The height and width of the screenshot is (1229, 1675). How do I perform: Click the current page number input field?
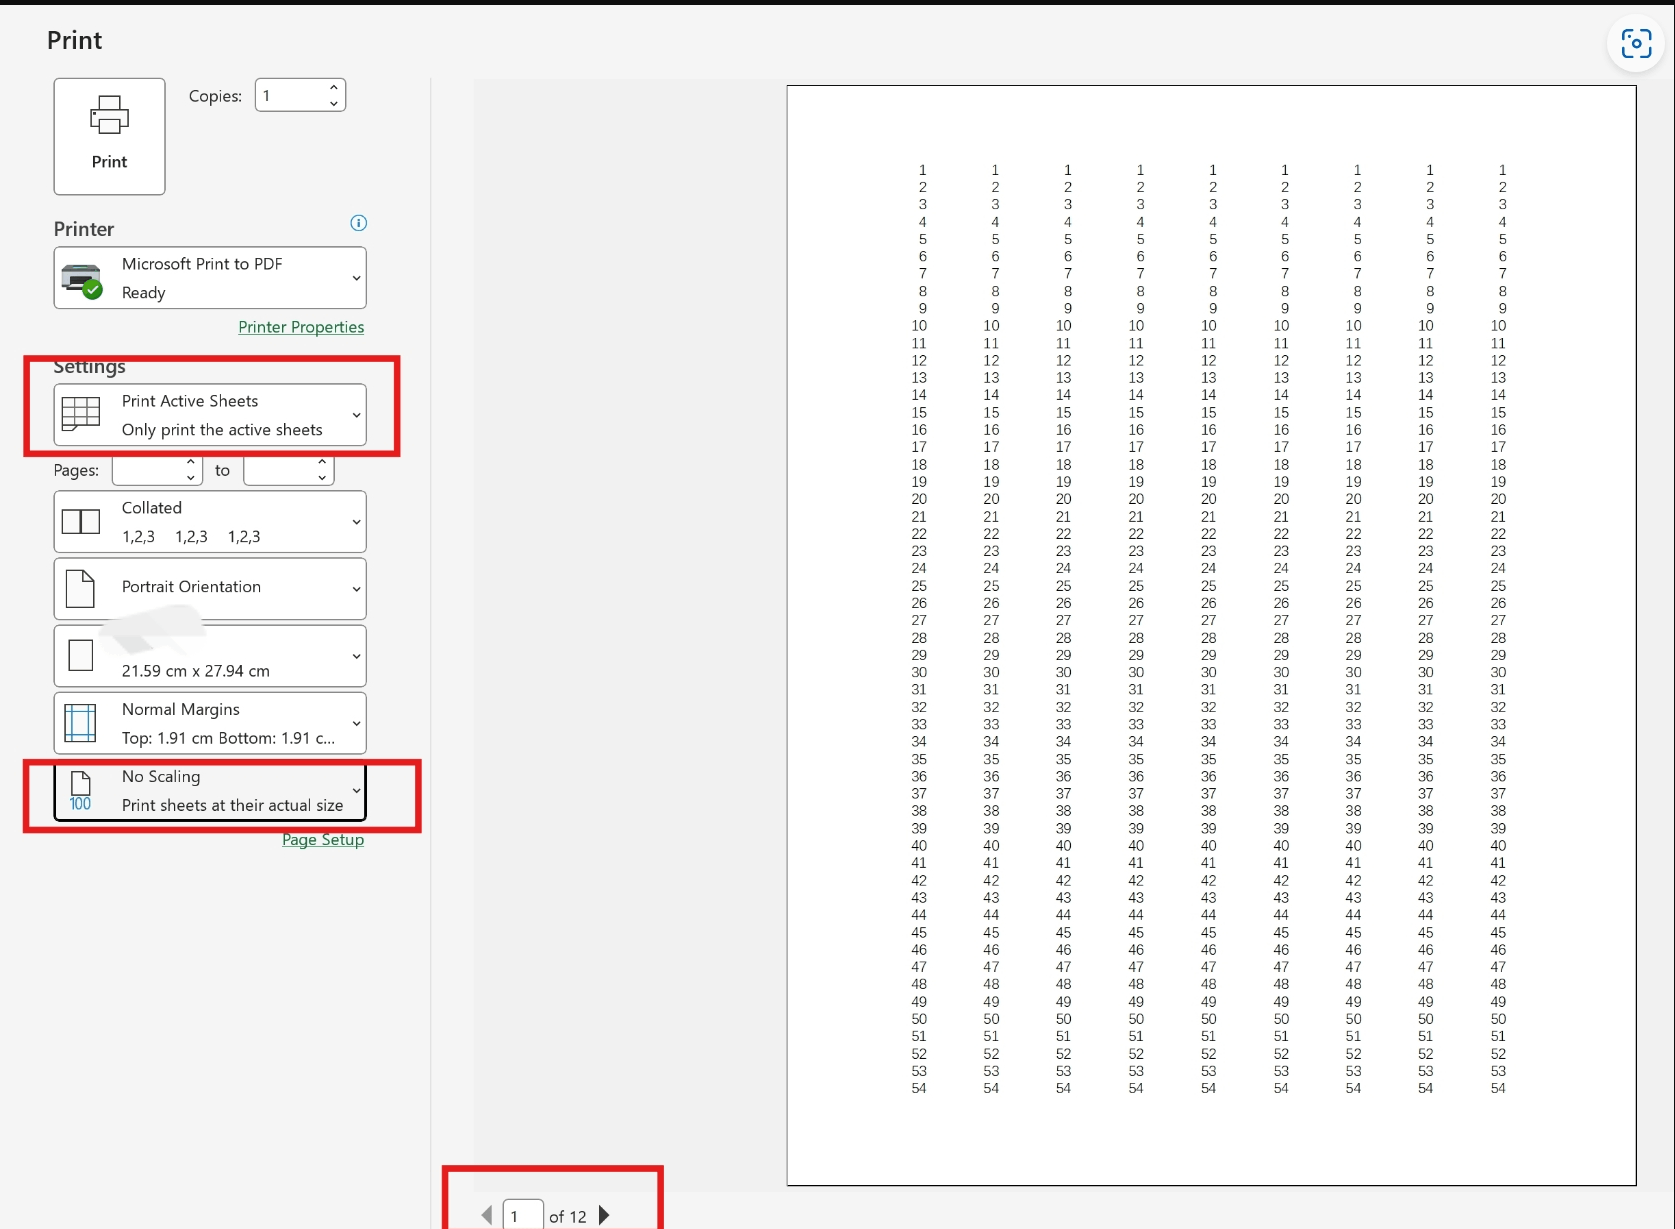(x=521, y=1215)
